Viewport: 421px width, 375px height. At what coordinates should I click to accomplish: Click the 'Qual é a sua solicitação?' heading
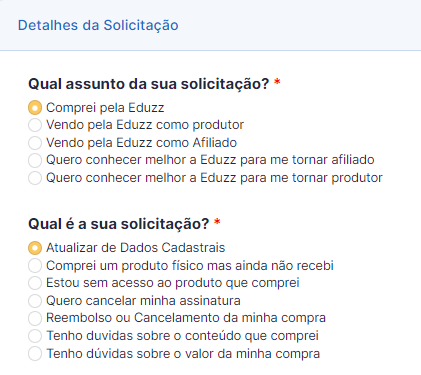[x=119, y=224]
